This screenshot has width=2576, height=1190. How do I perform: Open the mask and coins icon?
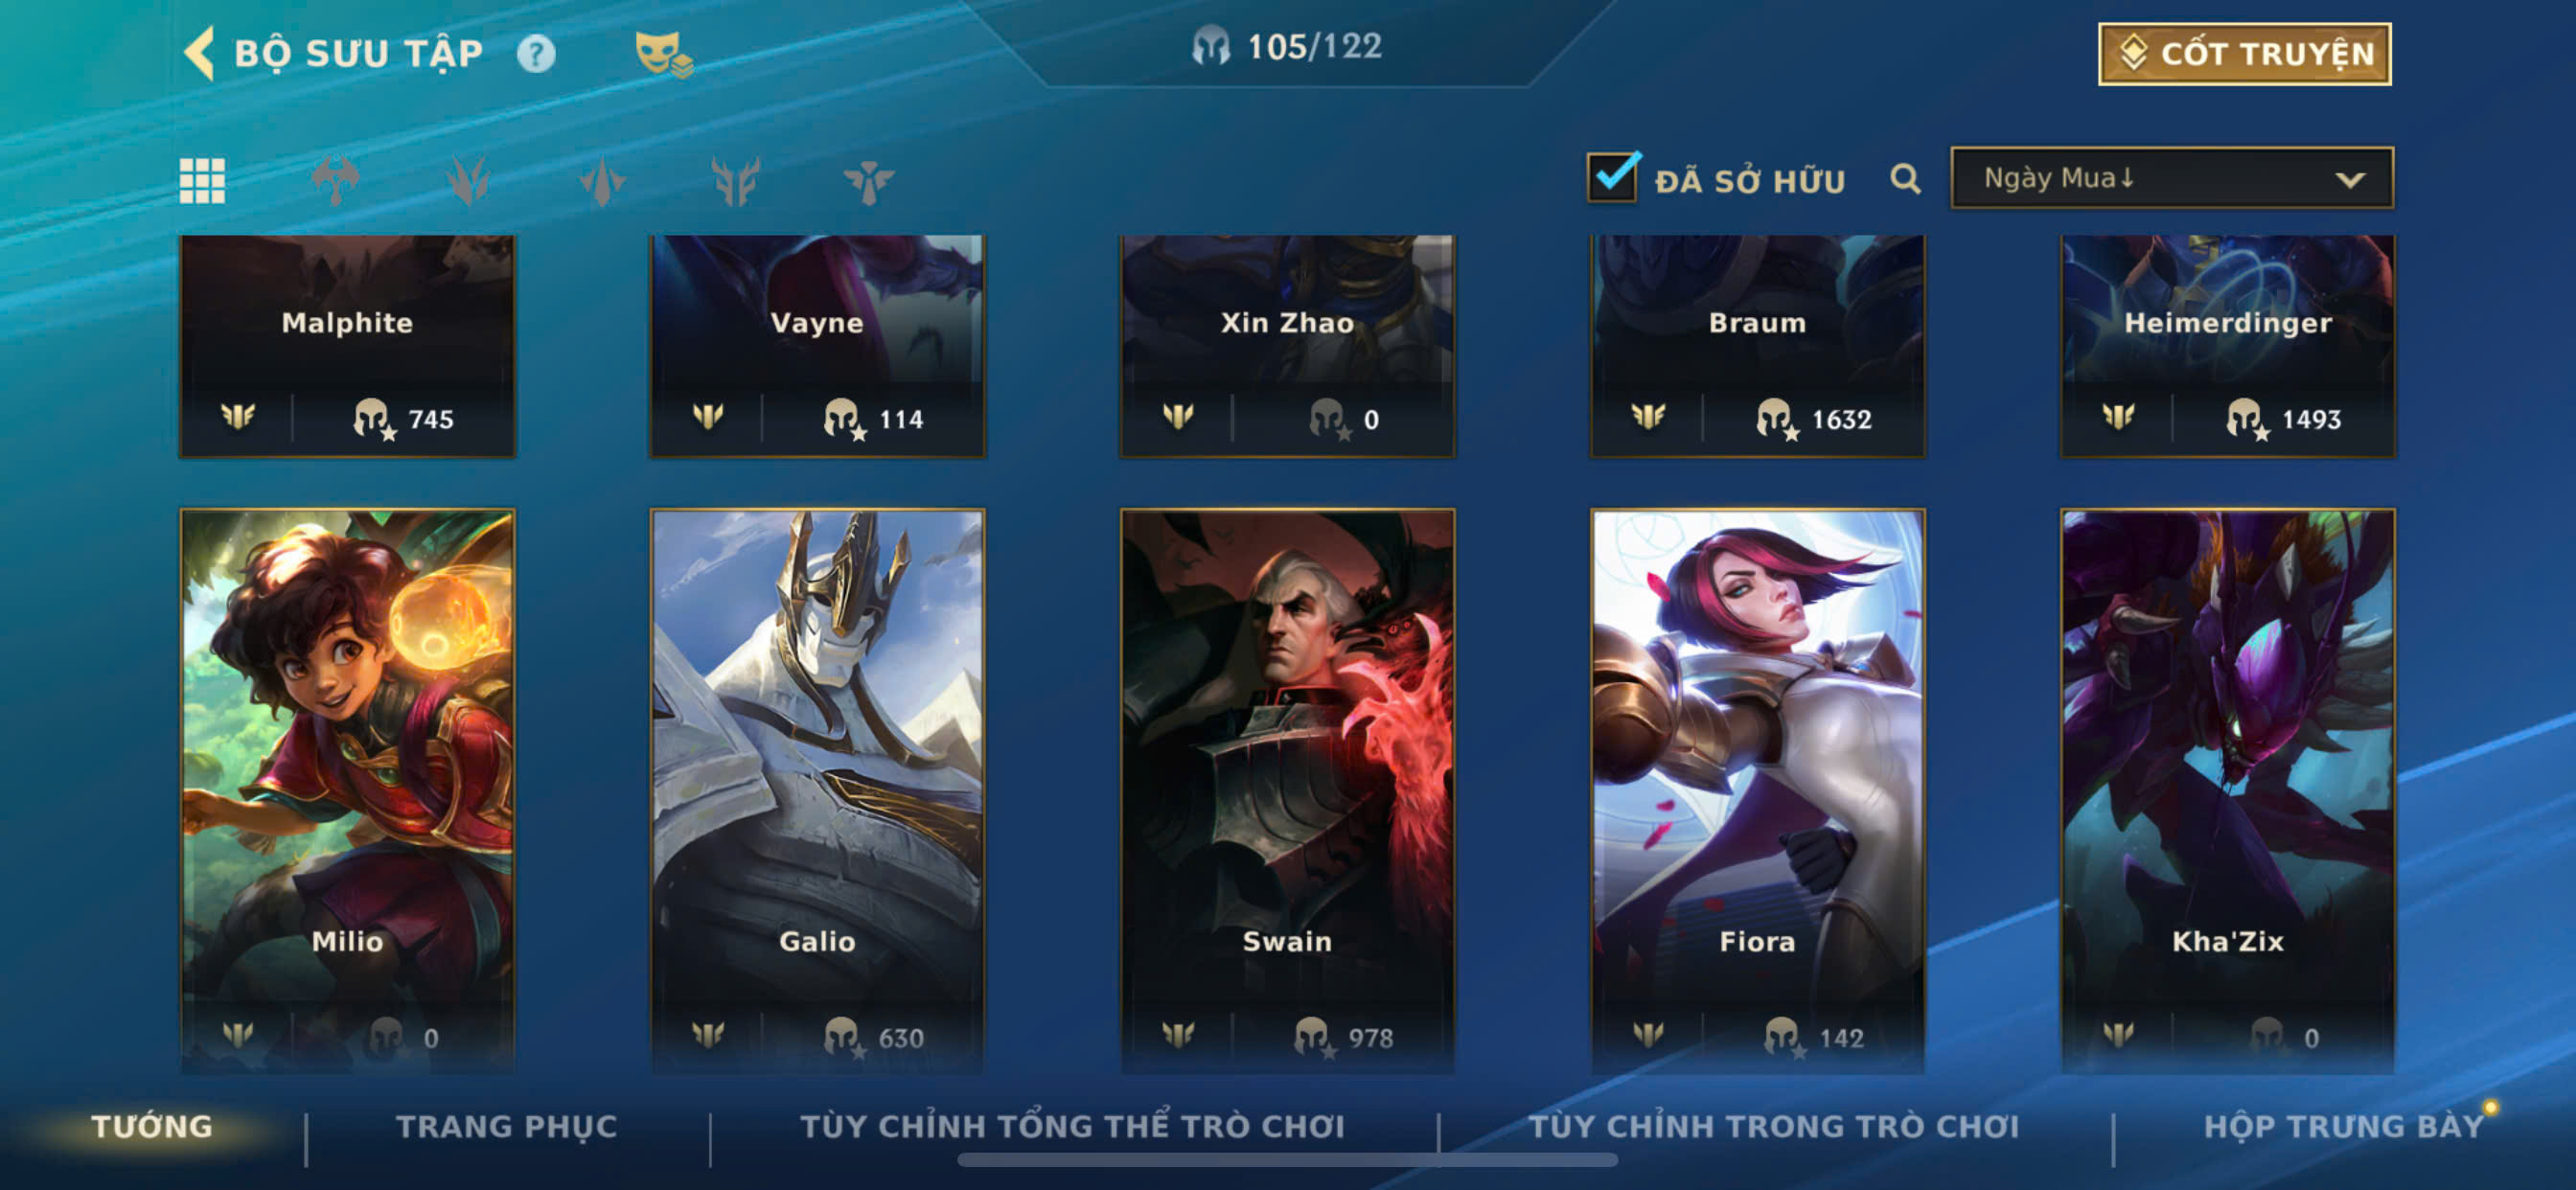663,53
